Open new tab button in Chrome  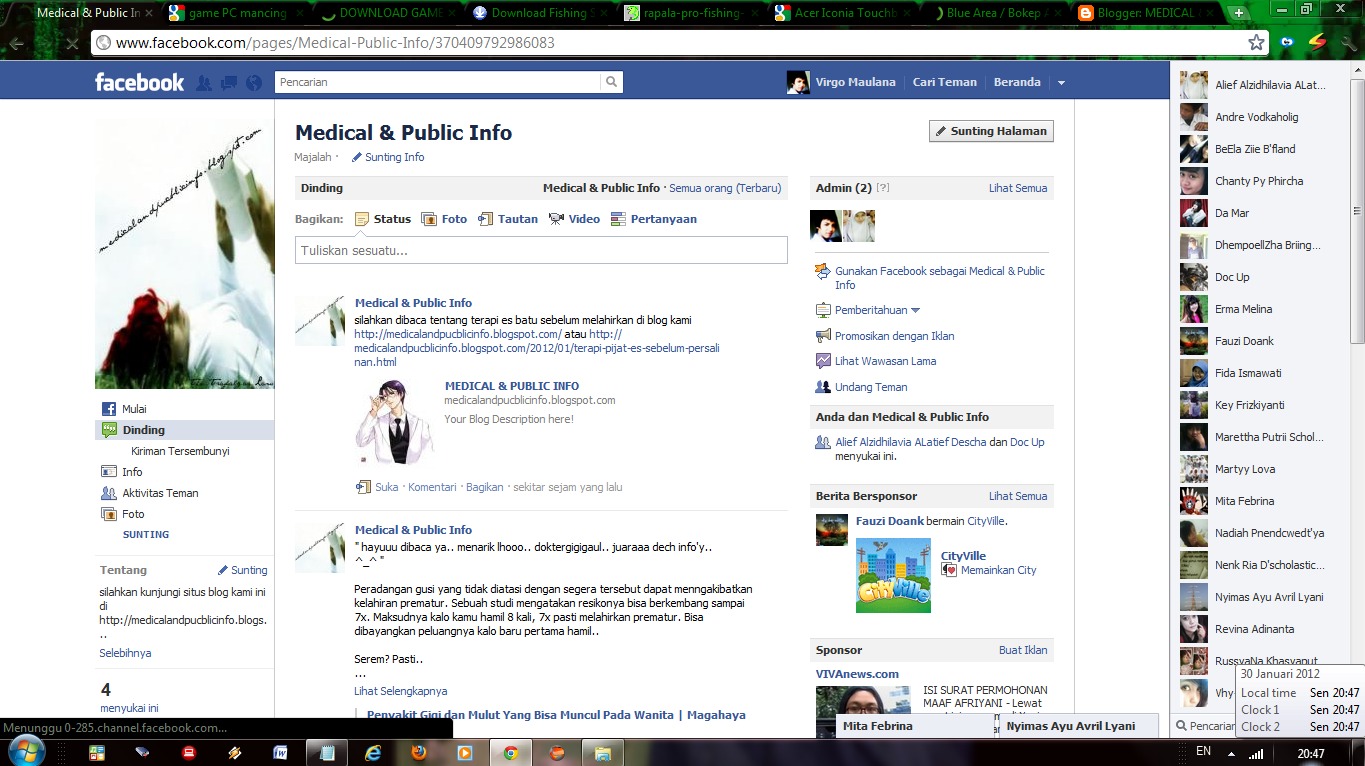[x=1240, y=13]
